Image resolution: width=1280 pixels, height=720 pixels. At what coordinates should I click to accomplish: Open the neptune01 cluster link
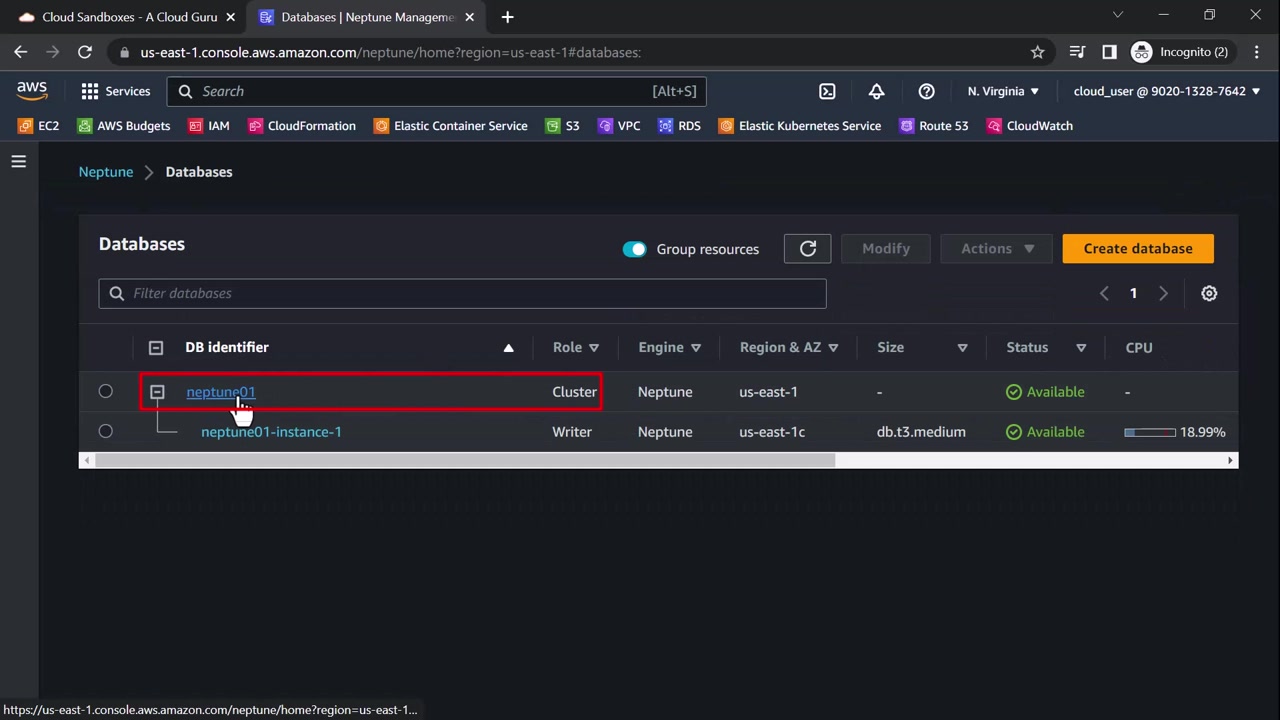pyautogui.click(x=221, y=392)
